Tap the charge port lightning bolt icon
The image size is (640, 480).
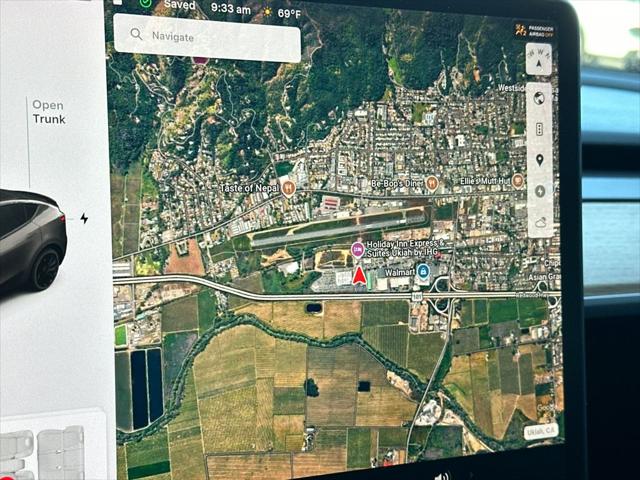[84, 218]
